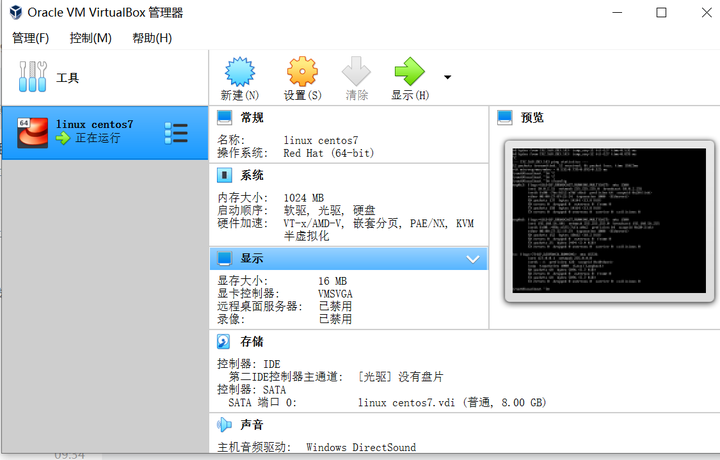Select the linux centos7 VM name

(x=95, y=124)
